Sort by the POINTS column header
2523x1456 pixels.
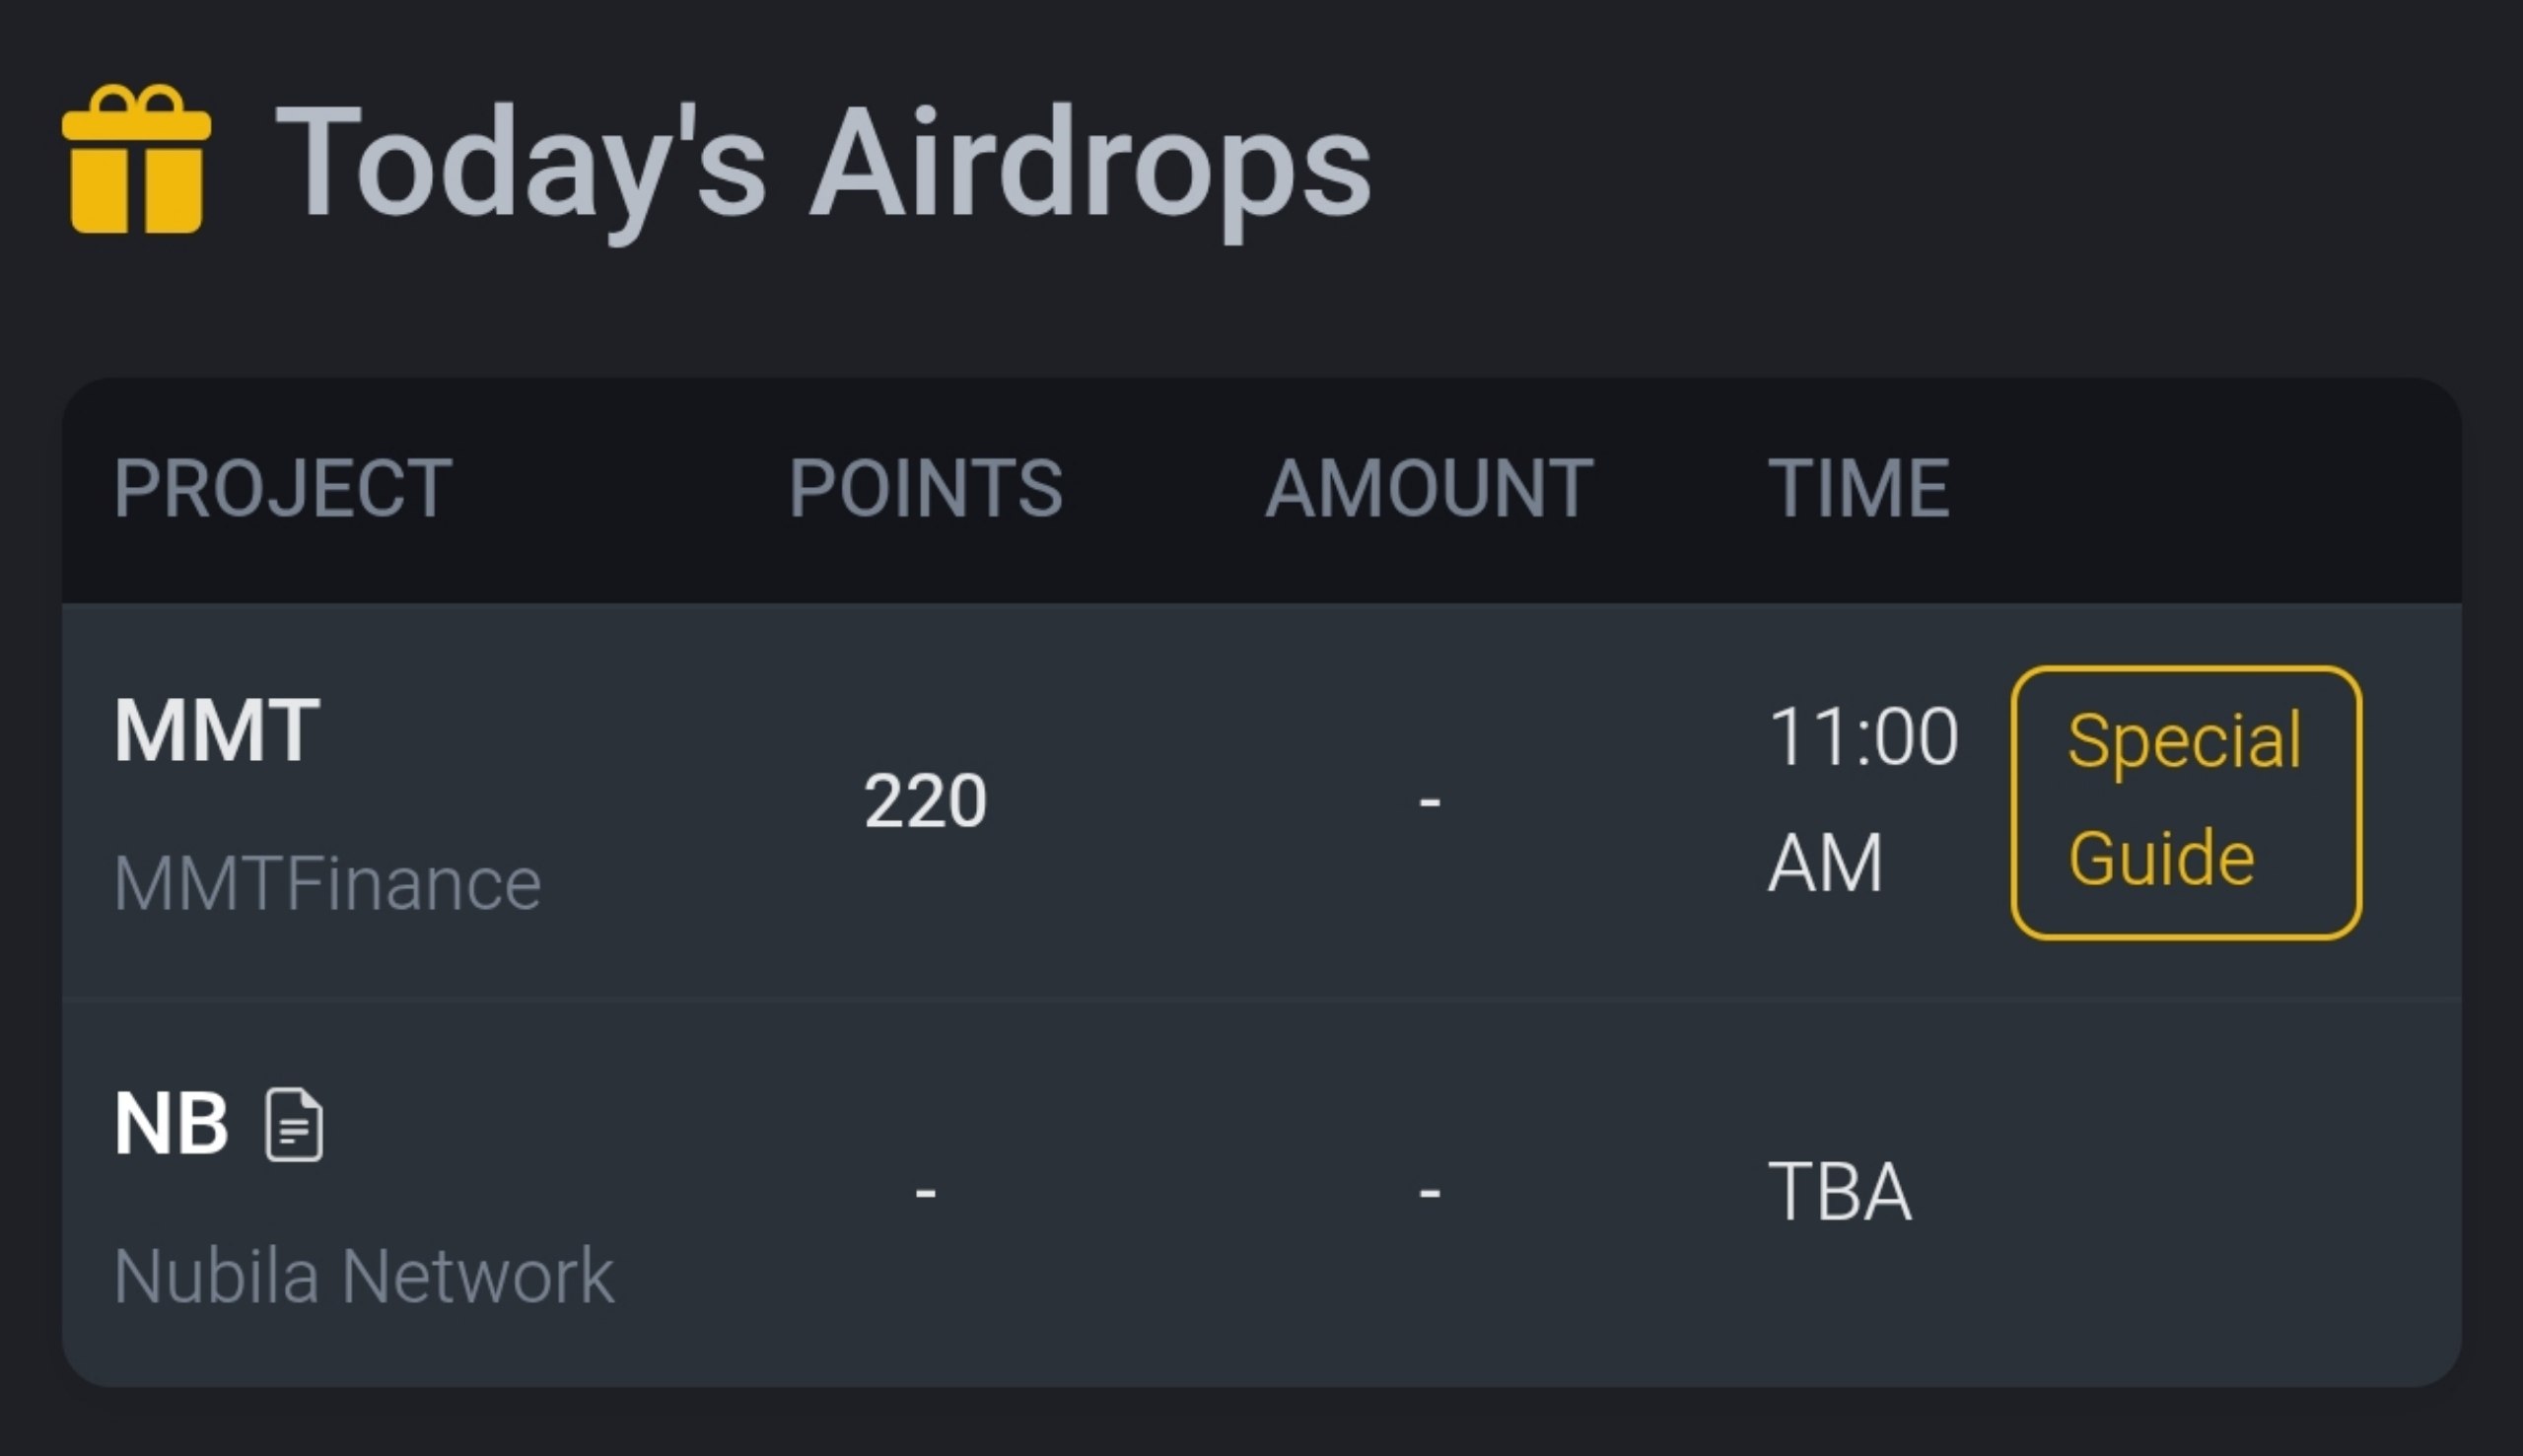click(925, 488)
